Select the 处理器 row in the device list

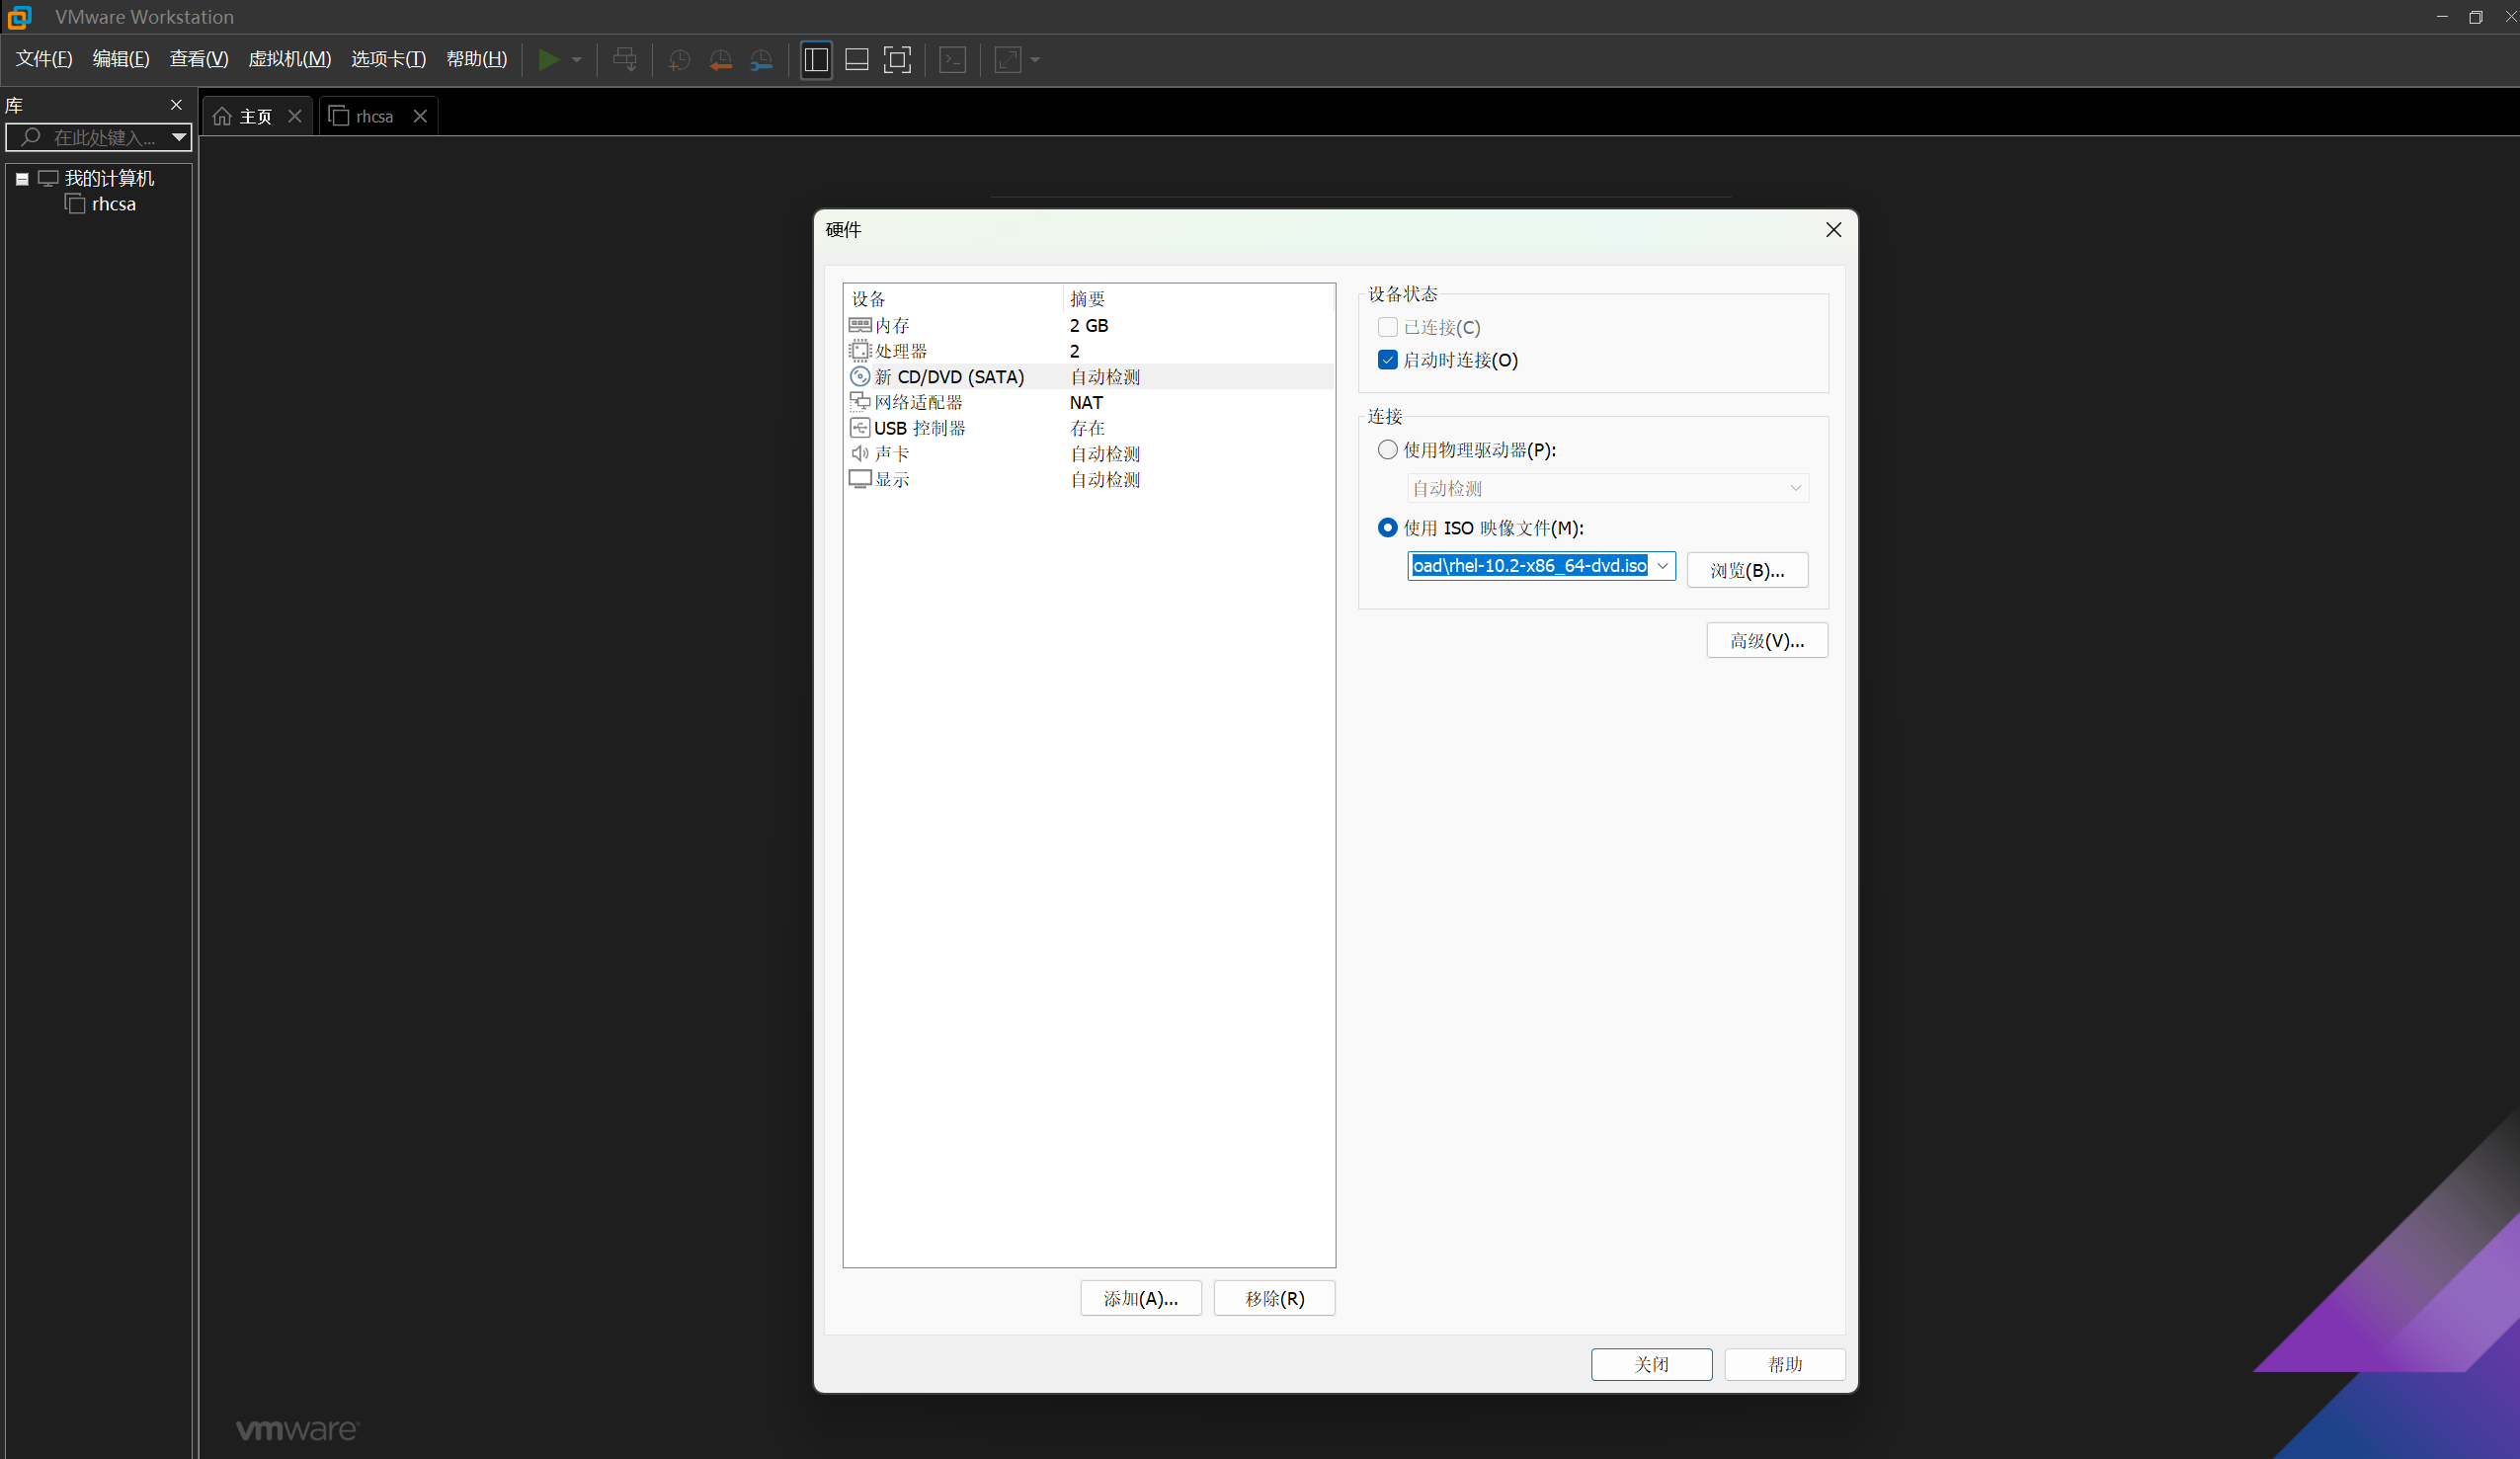(x=1089, y=351)
